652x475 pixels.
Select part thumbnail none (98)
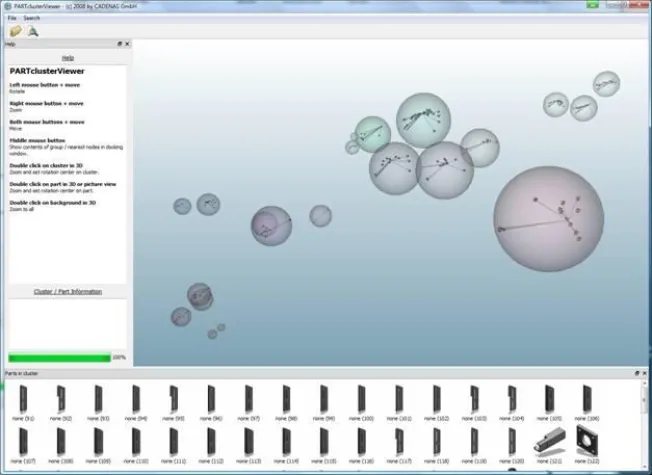[287, 400]
